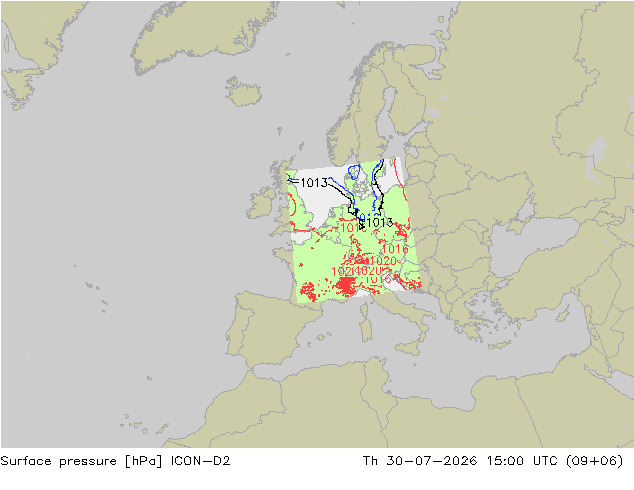Click the black 1013 label over Germany
The width and height of the screenshot is (634, 490).
coord(380,222)
